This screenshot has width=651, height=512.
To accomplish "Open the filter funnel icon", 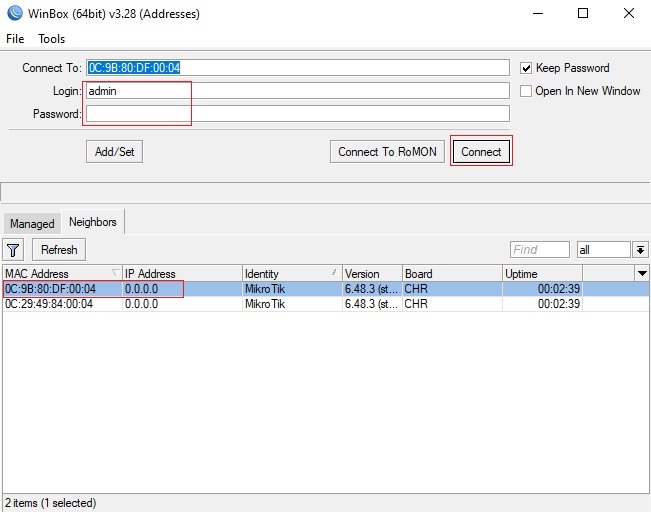I will pos(13,250).
